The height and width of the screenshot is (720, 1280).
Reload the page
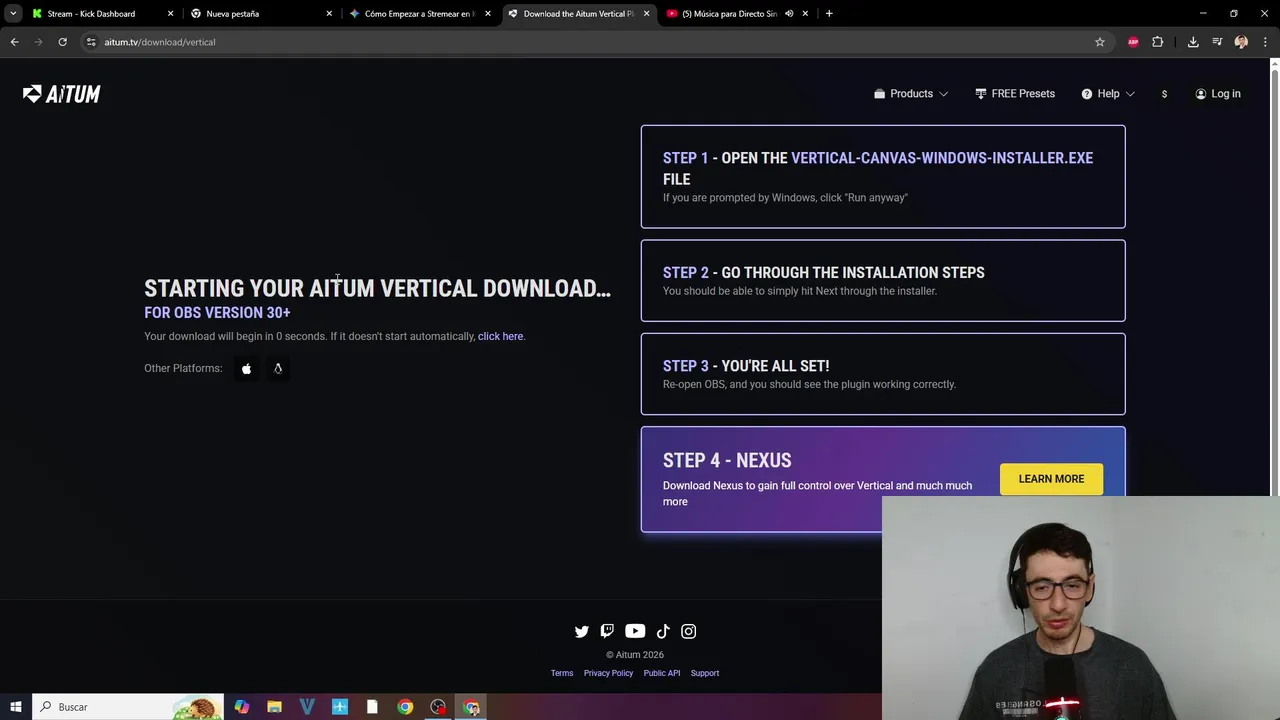tap(62, 42)
